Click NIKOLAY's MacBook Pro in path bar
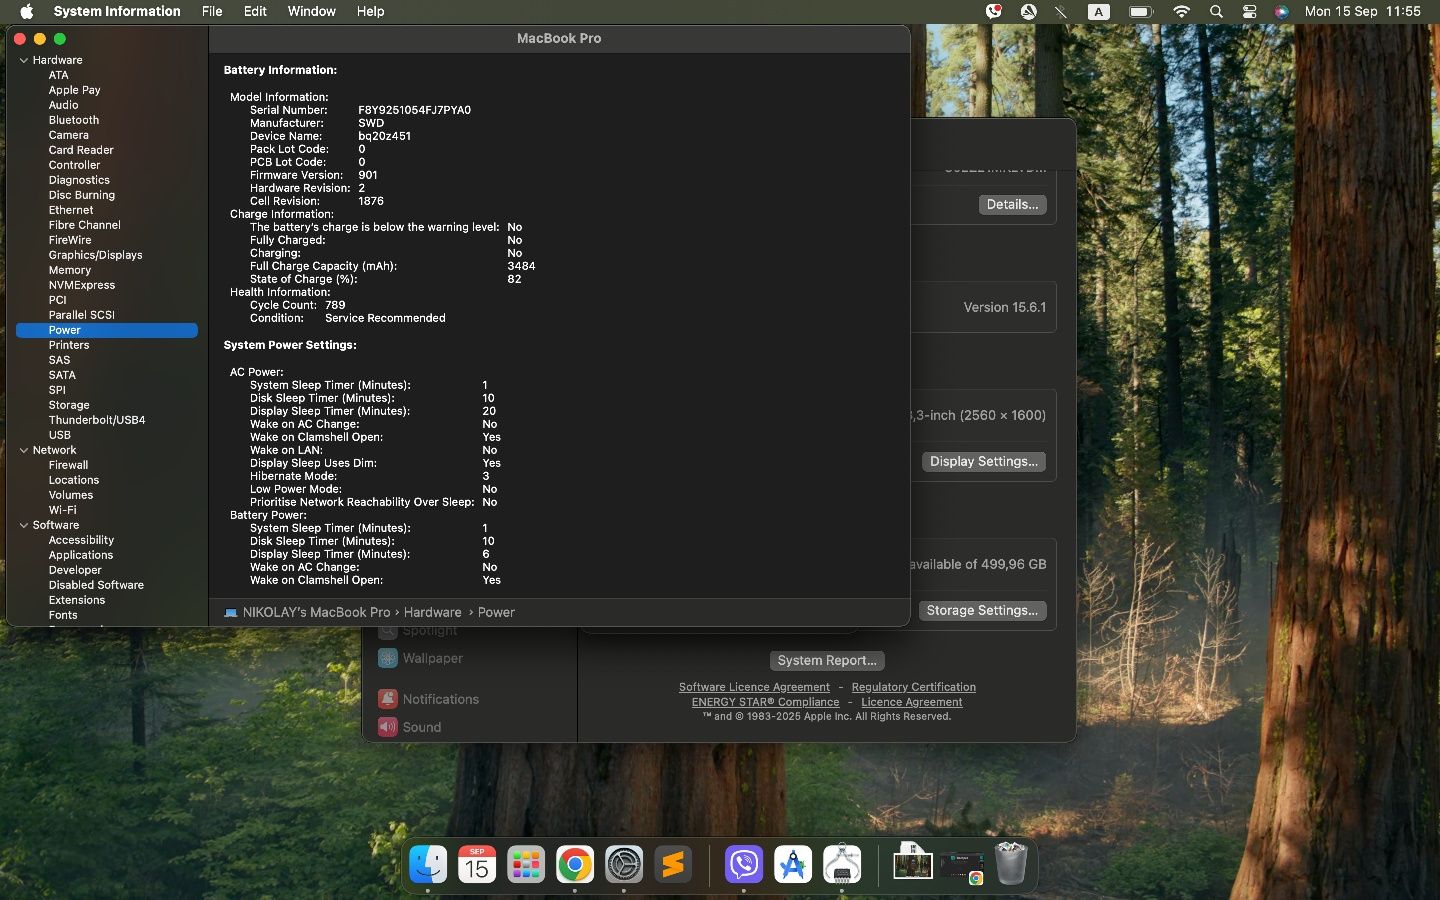 tap(316, 612)
